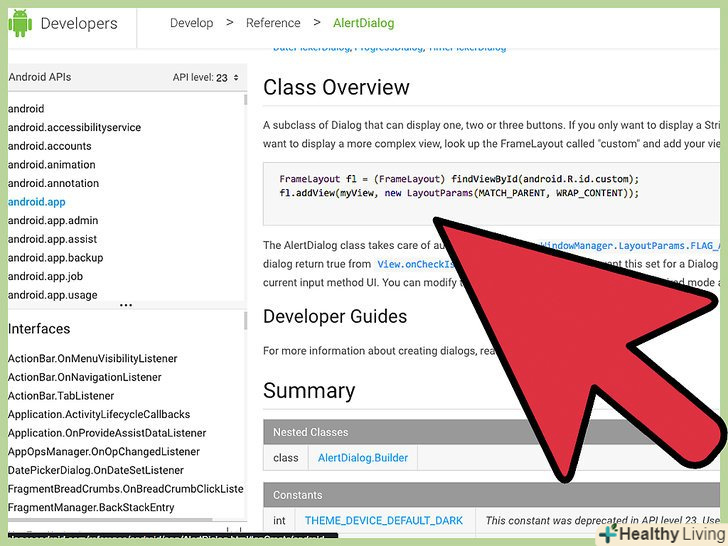
Task: Click the Android robot logo
Action: click(20, 23)
